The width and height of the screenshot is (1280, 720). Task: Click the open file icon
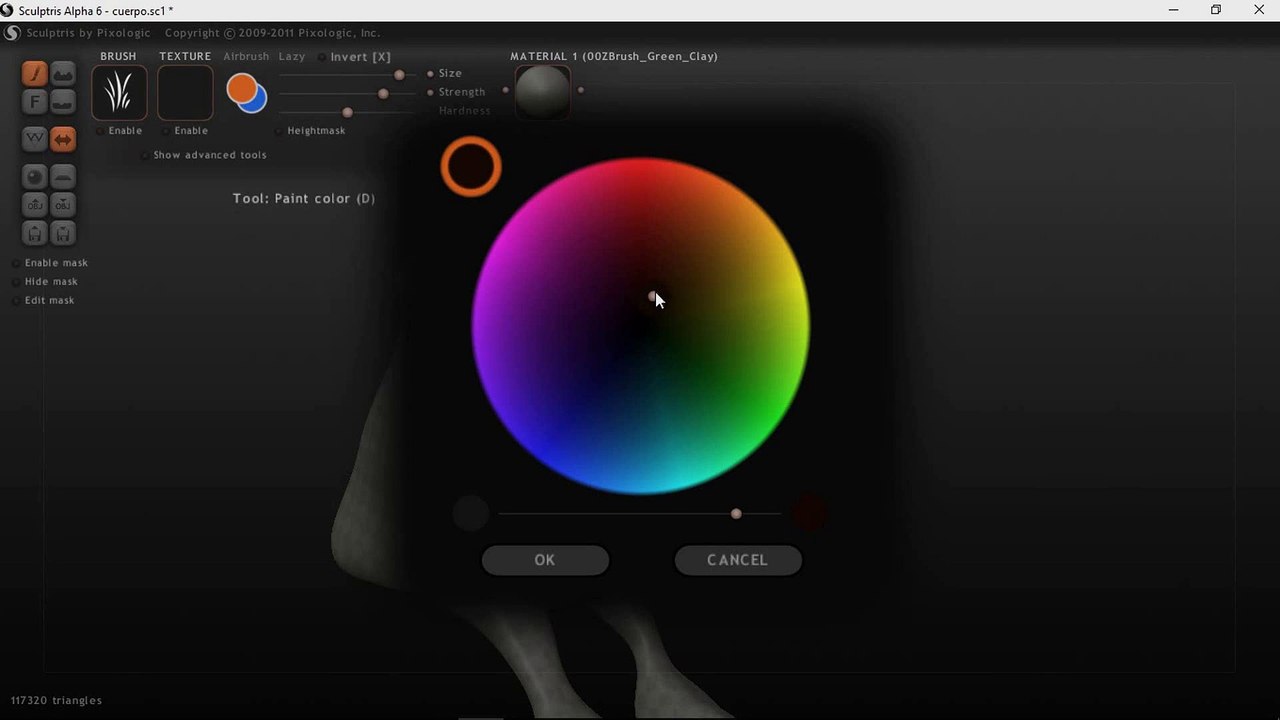pyautogui.click(x=35, y=234)
